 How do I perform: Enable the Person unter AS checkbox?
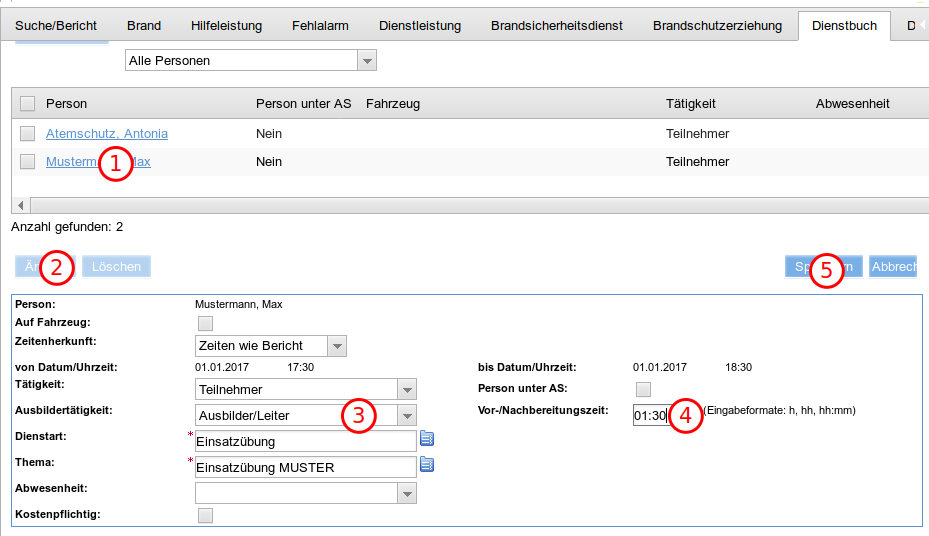(x=644, y=389)
